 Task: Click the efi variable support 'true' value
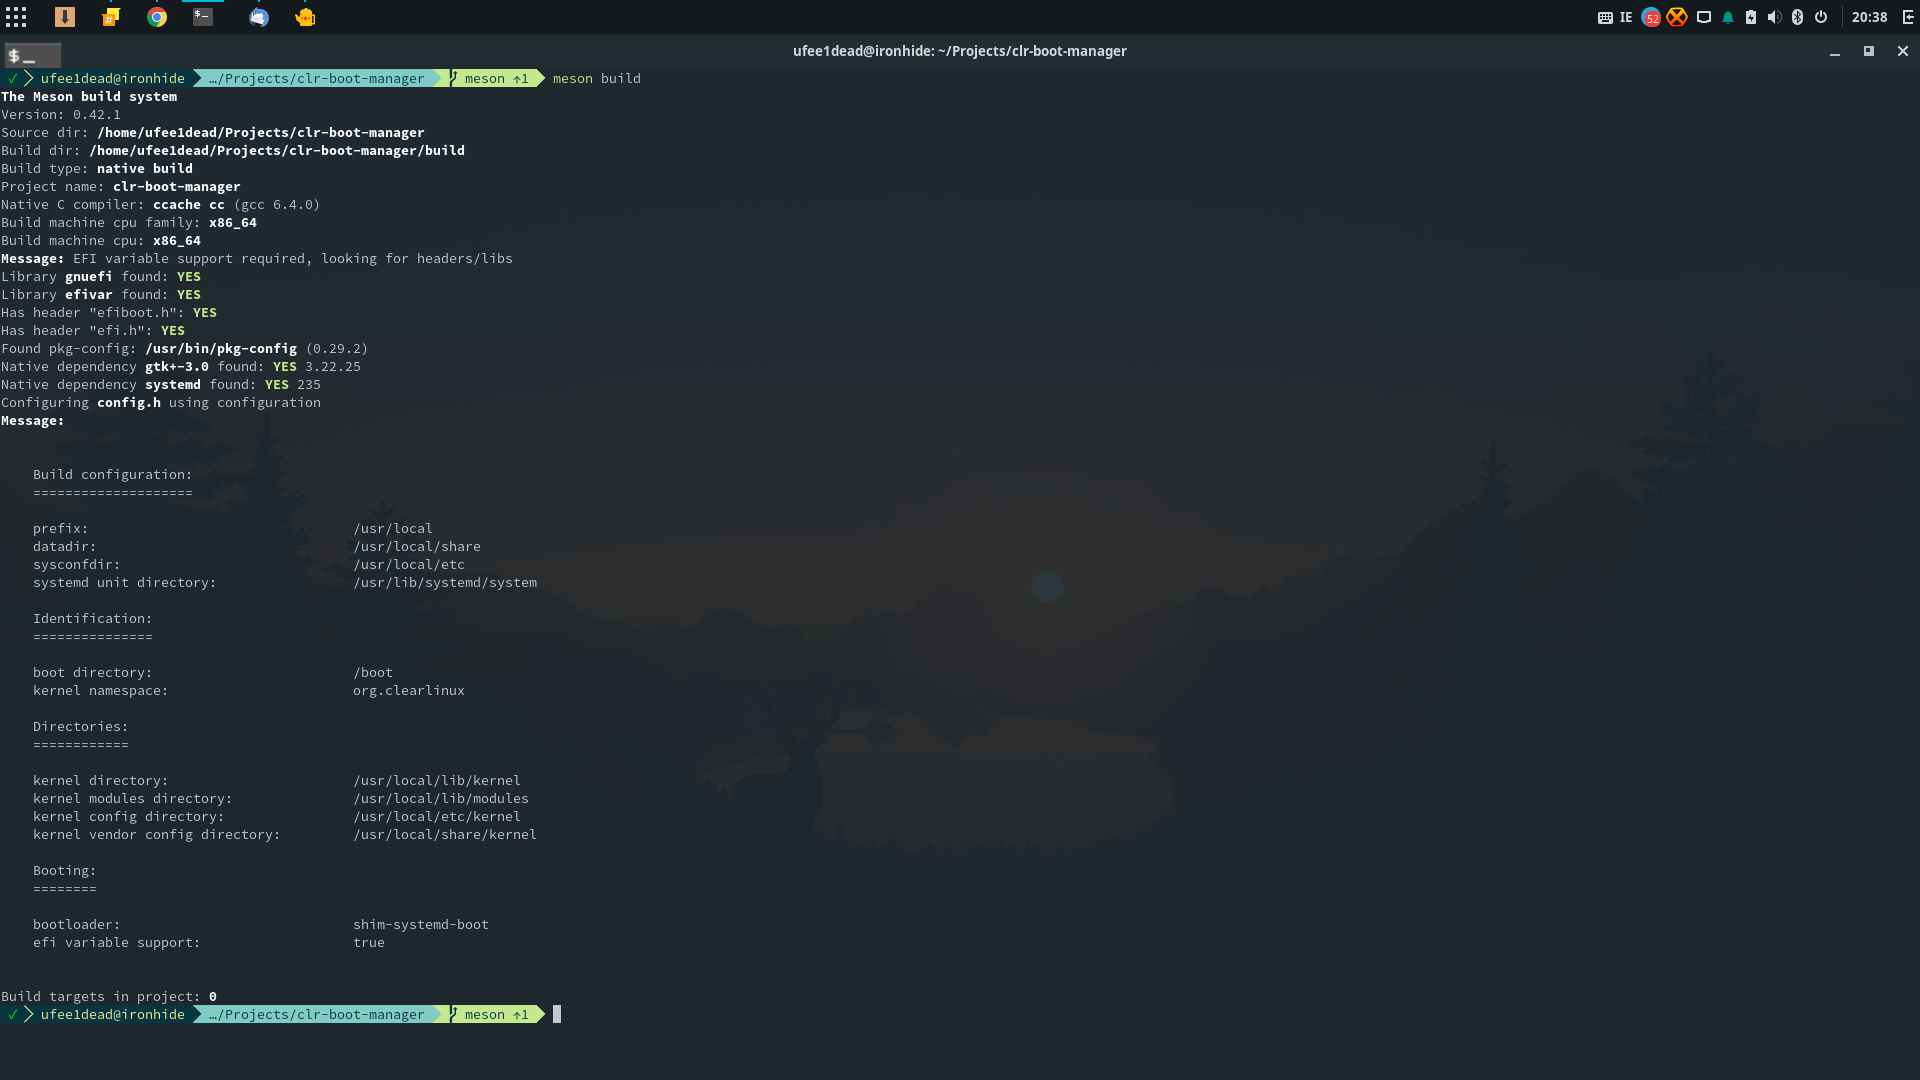click(x=369, y=943)
